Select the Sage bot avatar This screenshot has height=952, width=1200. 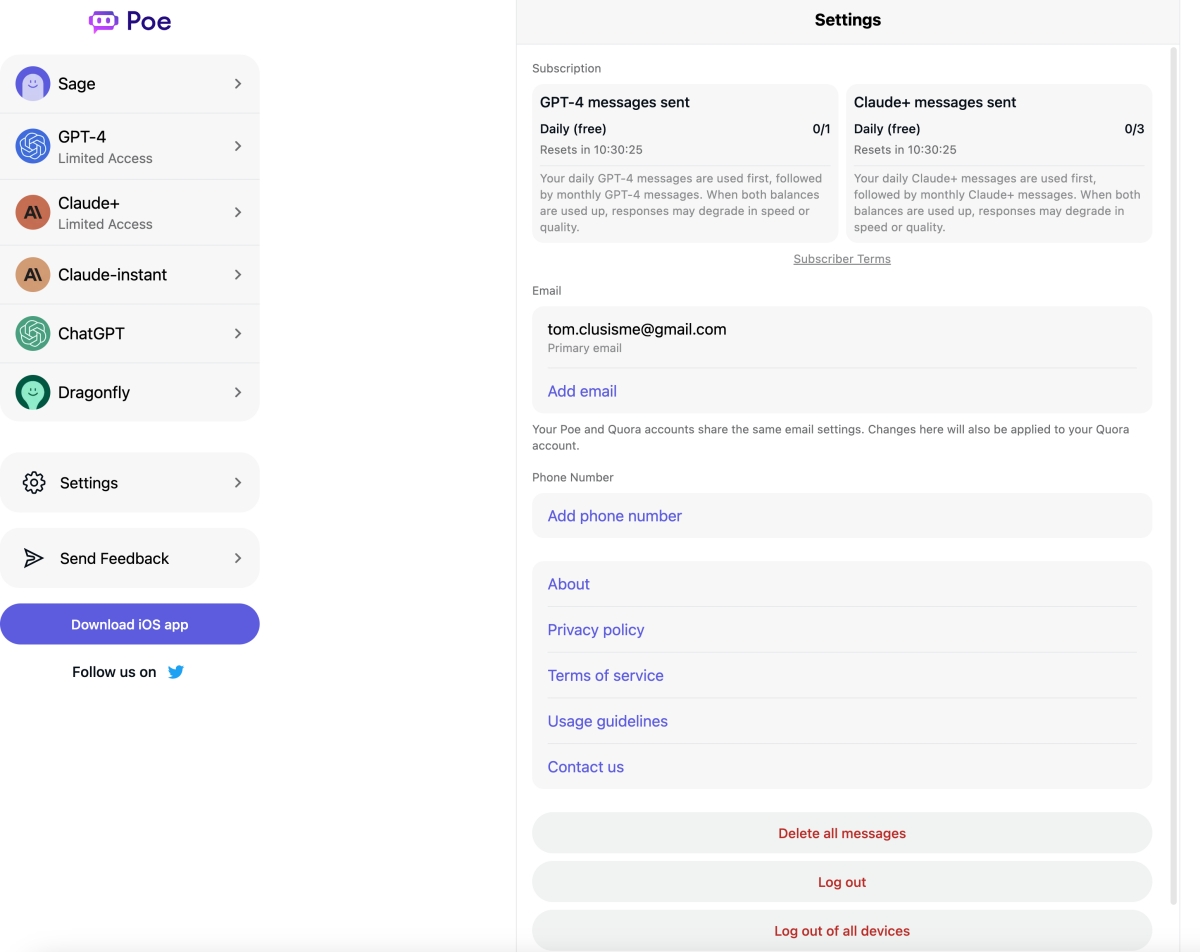click(x=33, y=84)
